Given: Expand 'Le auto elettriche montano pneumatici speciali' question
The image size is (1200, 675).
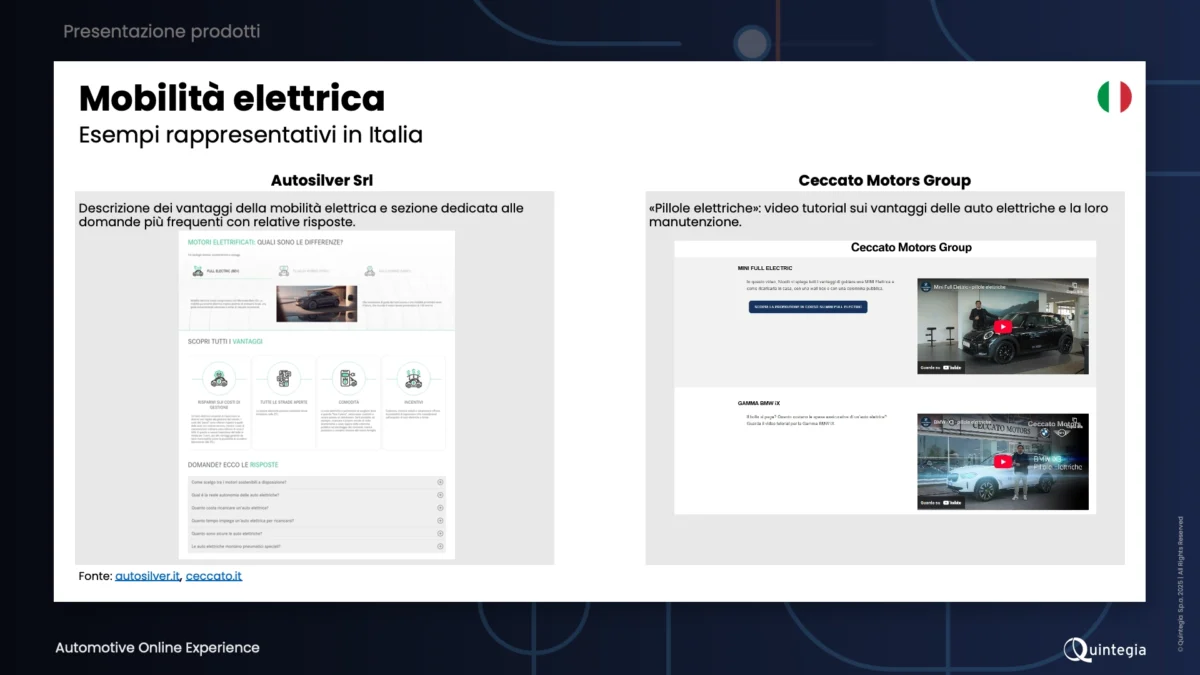Looking at the screenshot, I should (316, 547).
